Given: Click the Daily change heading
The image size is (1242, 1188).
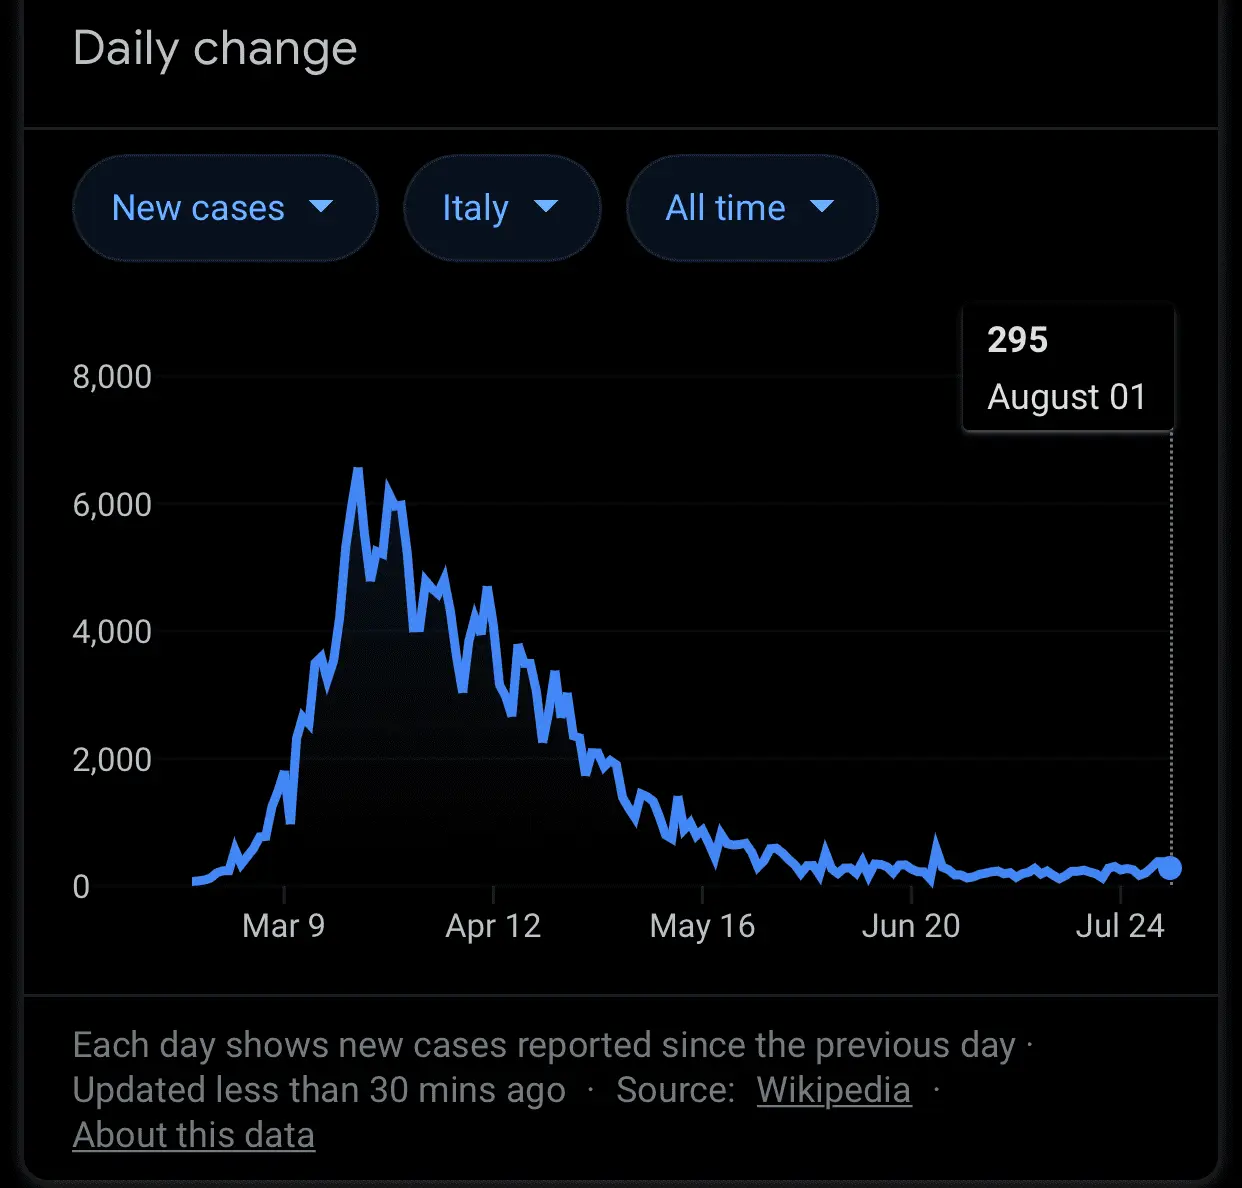Looking at the screenshot, I should [215, 49].
